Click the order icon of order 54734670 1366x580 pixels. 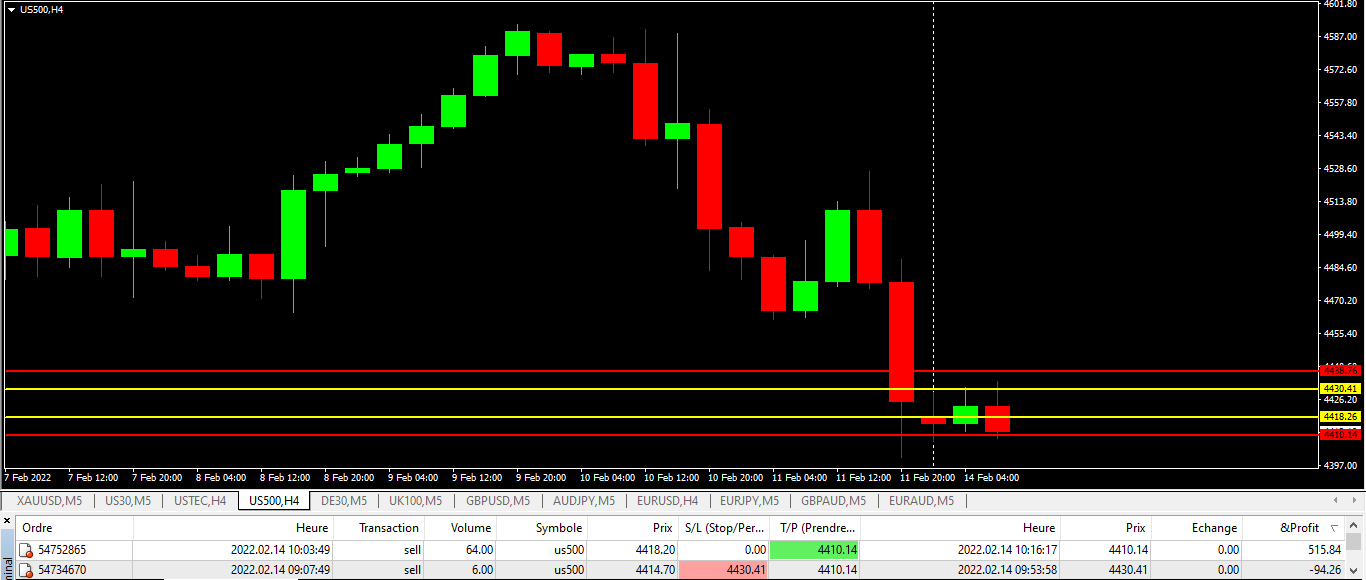click(x=28, y=569)
